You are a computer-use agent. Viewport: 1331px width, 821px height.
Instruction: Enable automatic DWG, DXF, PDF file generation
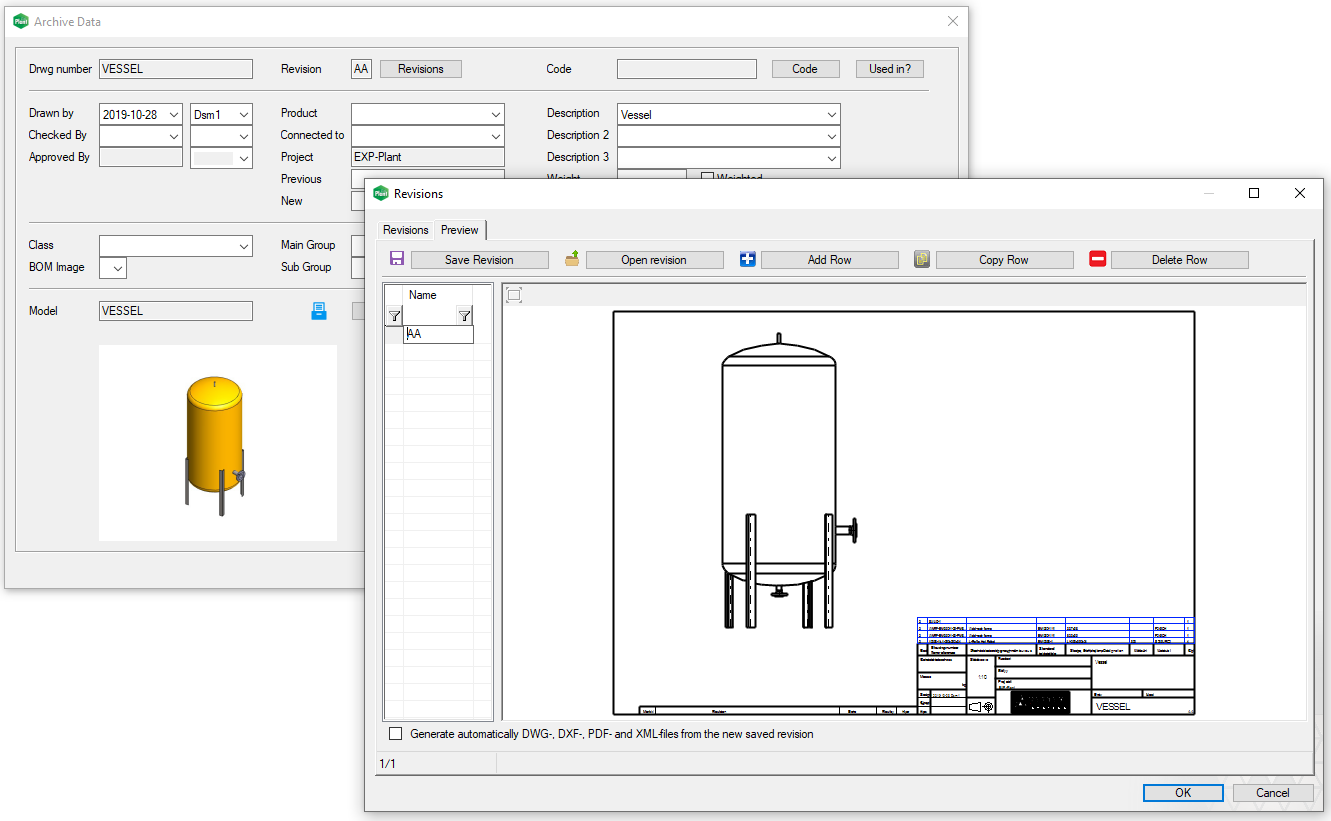tap(396, 734)
